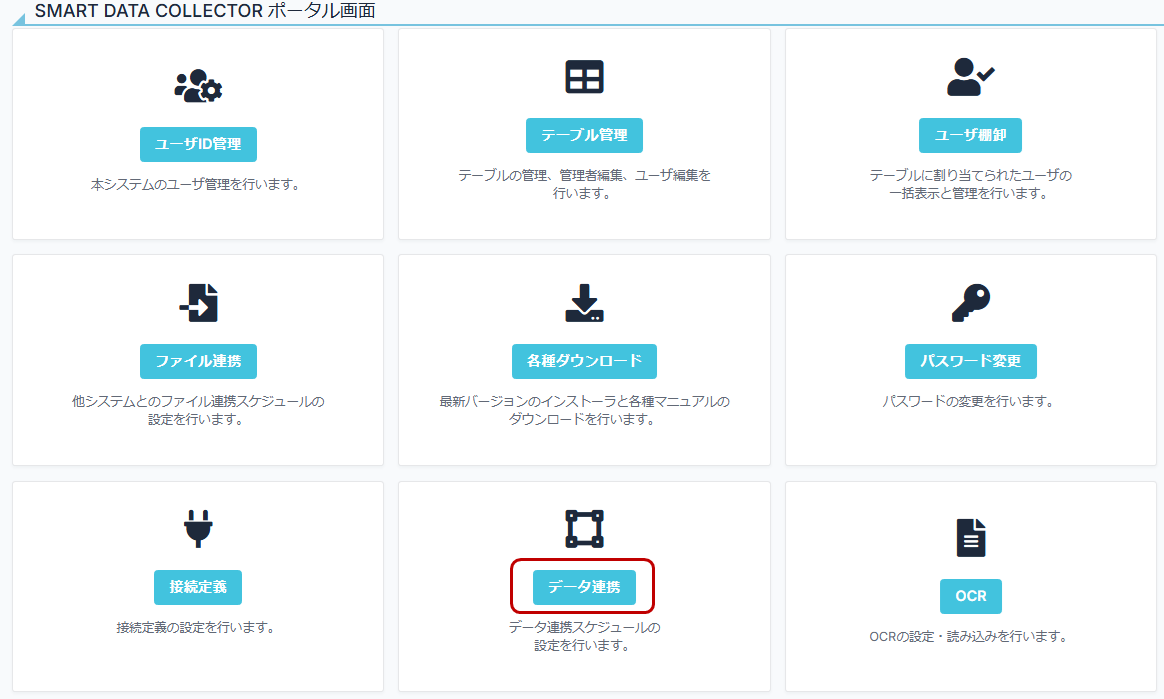Go to ファイル連携 button
1164x699 pixels.
click(198, 361)
